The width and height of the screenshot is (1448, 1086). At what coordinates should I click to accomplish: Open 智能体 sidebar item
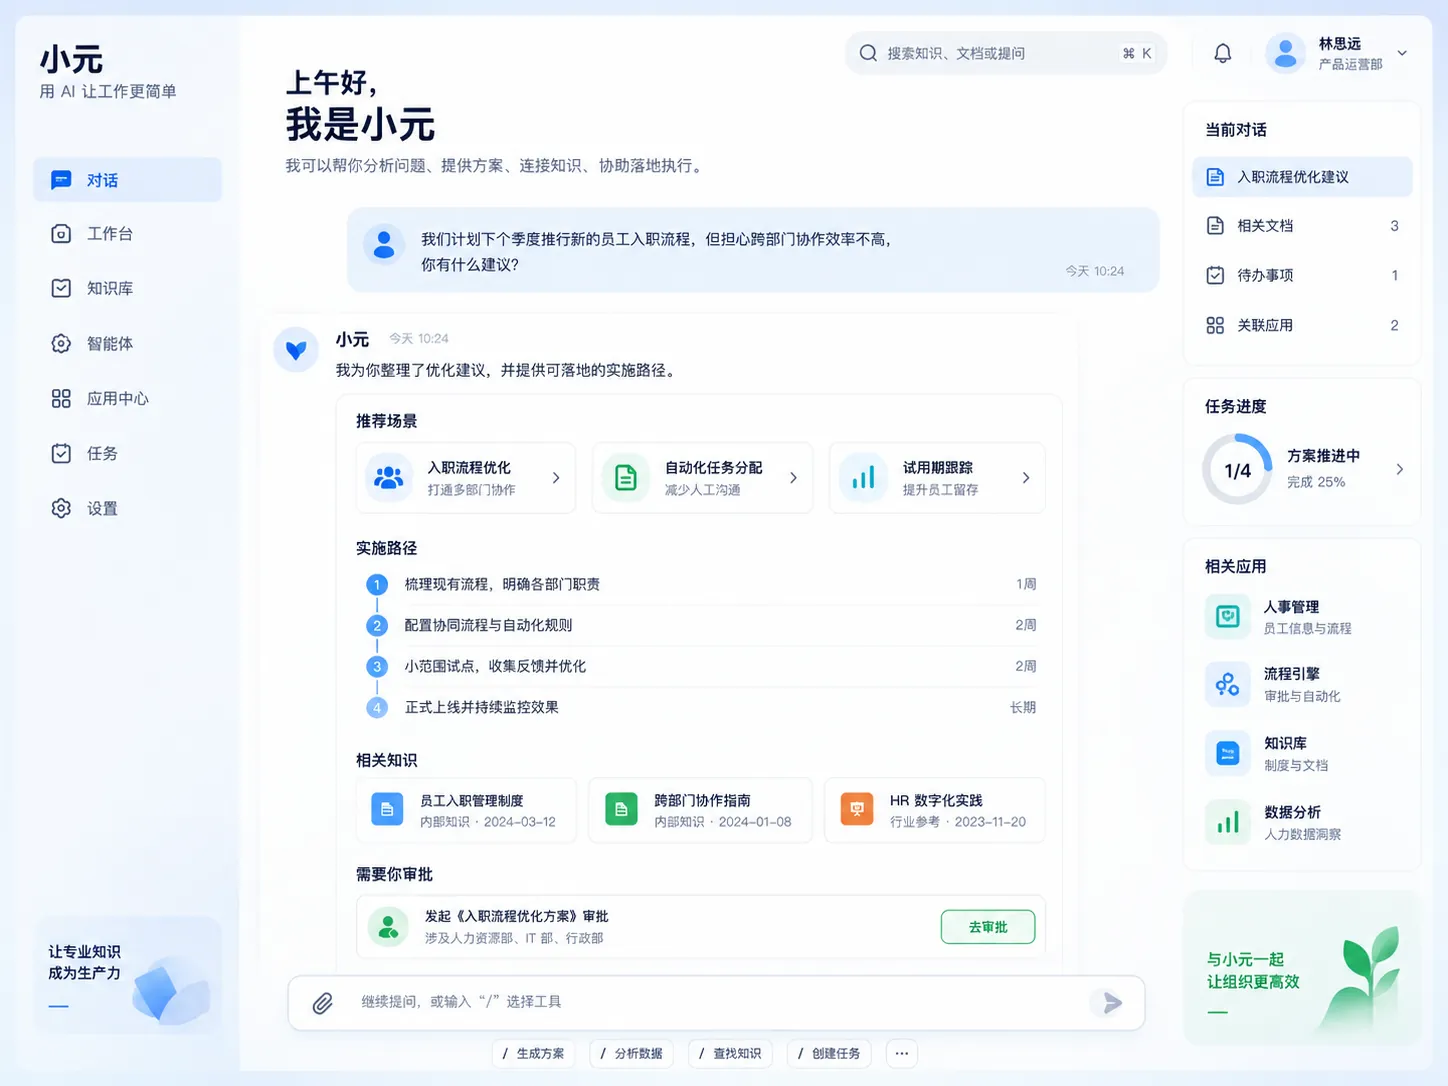(x=128, y=344)
